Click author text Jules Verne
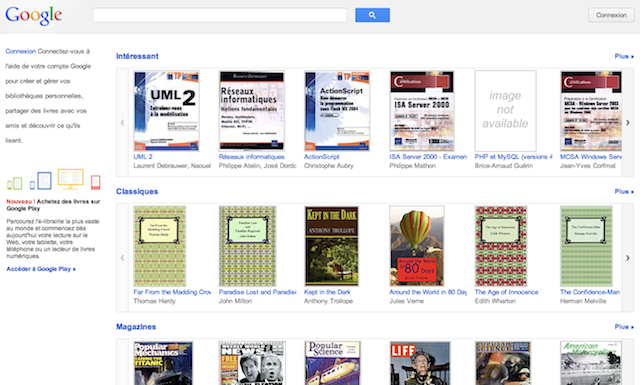 pyautogui.click(x=407, y=301)
